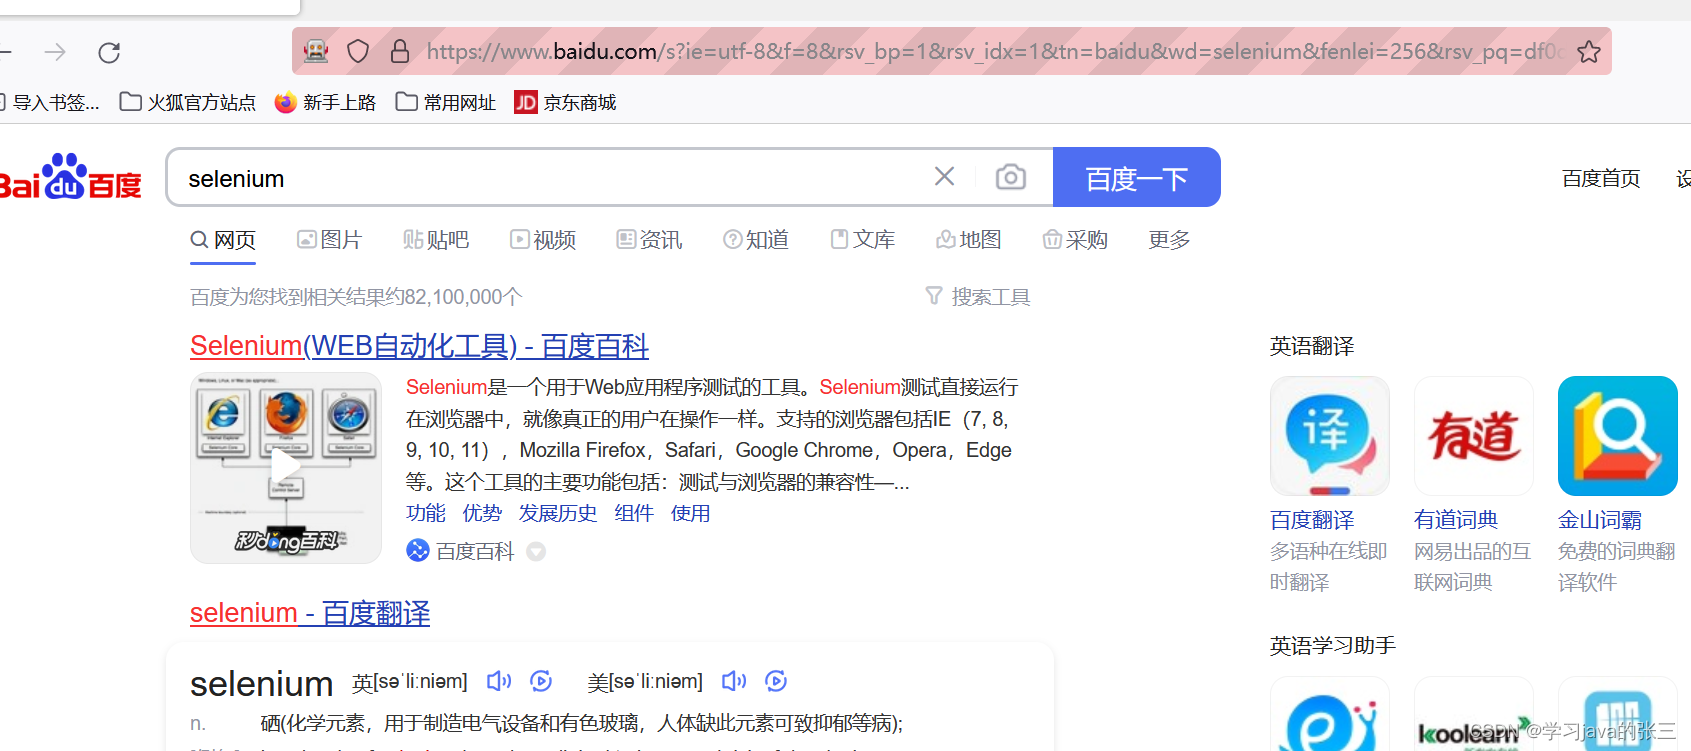1691x751 pixels.
Task: Expand the arrow beside 百度百科 source
Action: tap(536, 551)
